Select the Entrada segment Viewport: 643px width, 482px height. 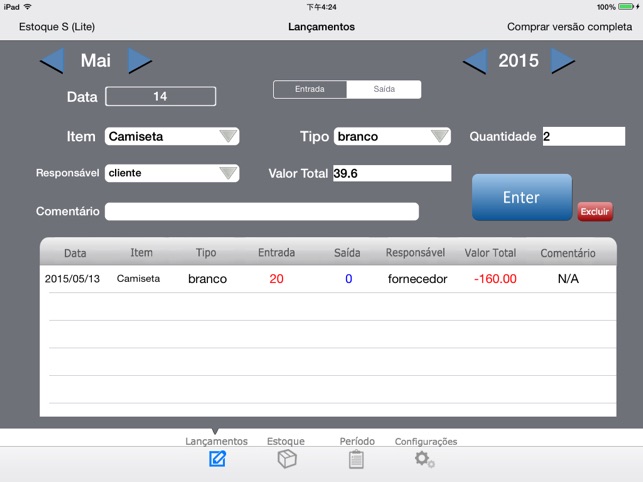[x=310, y=89]
